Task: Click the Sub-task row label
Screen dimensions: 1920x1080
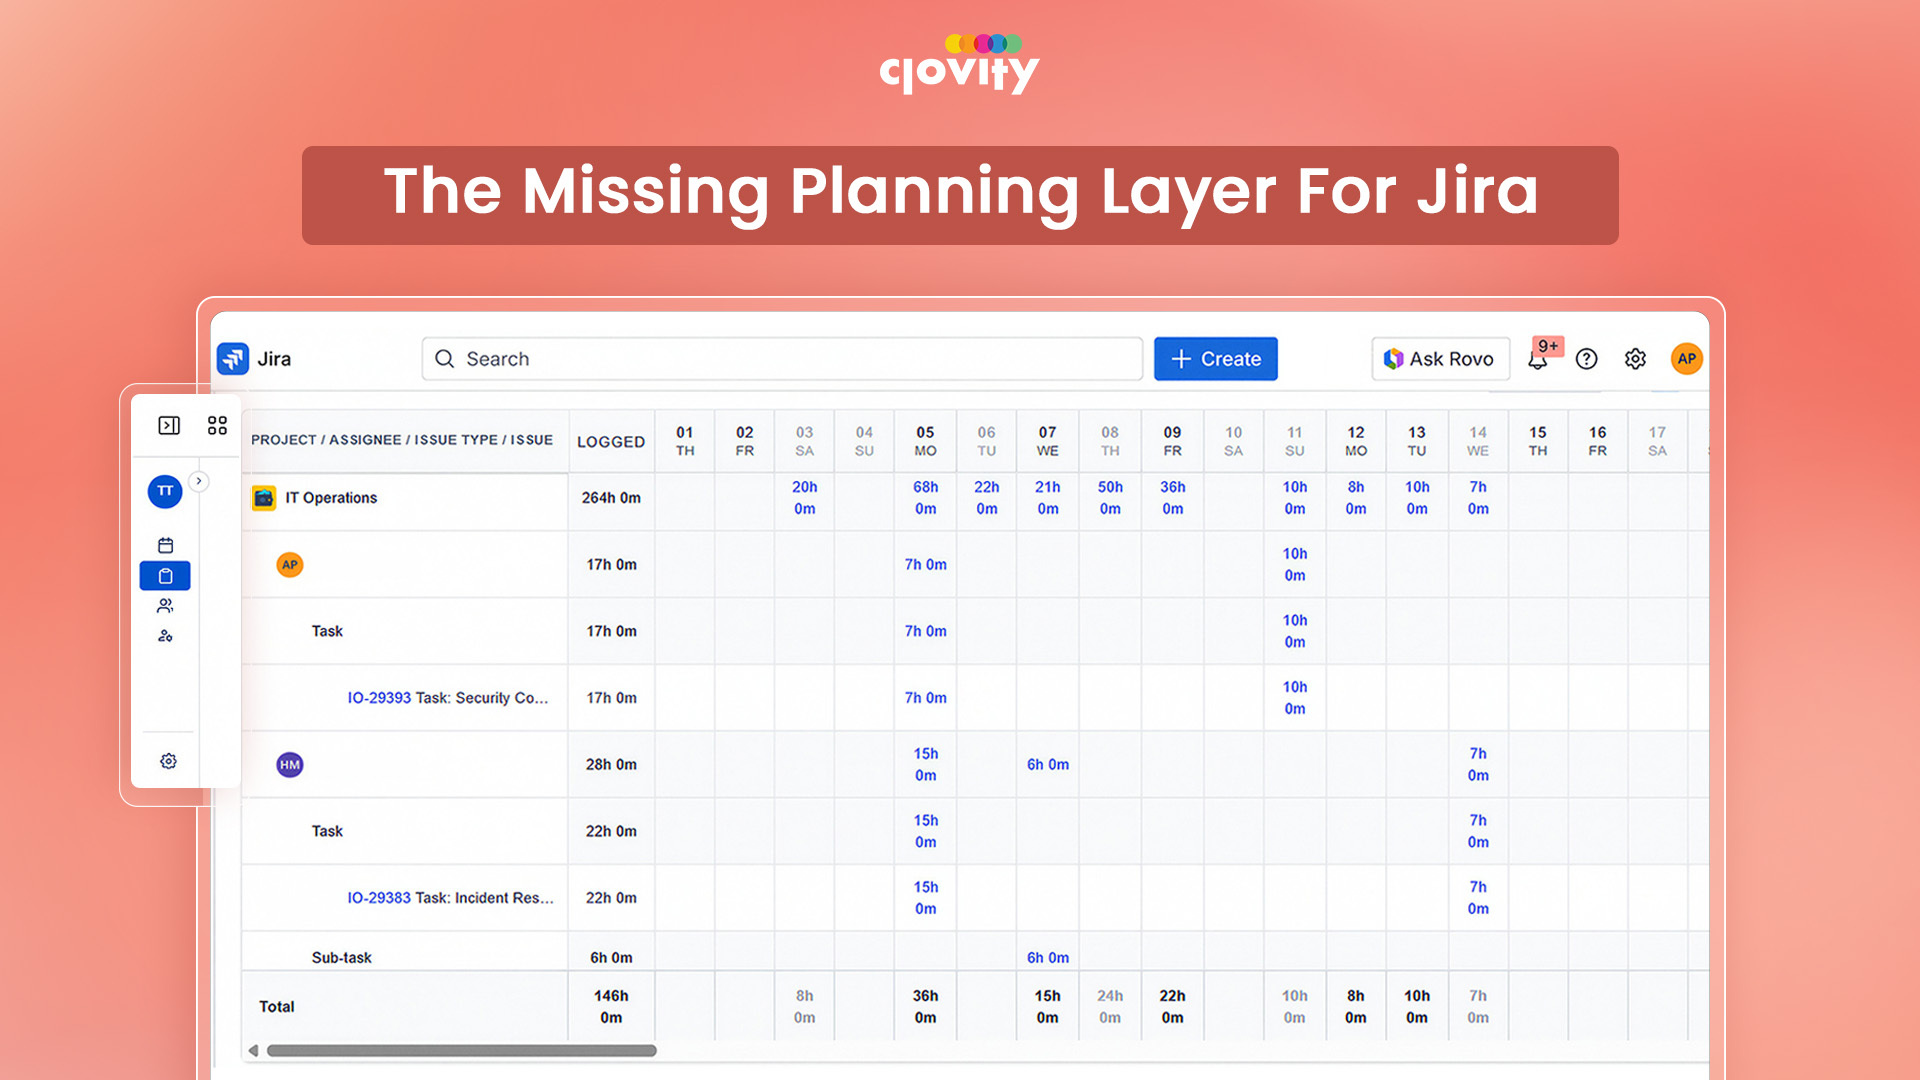Action: (341, 958)
